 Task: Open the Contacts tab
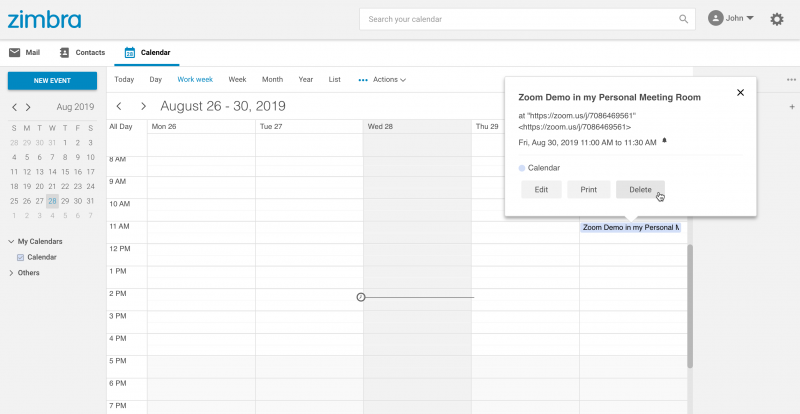[x=82, y=53]
